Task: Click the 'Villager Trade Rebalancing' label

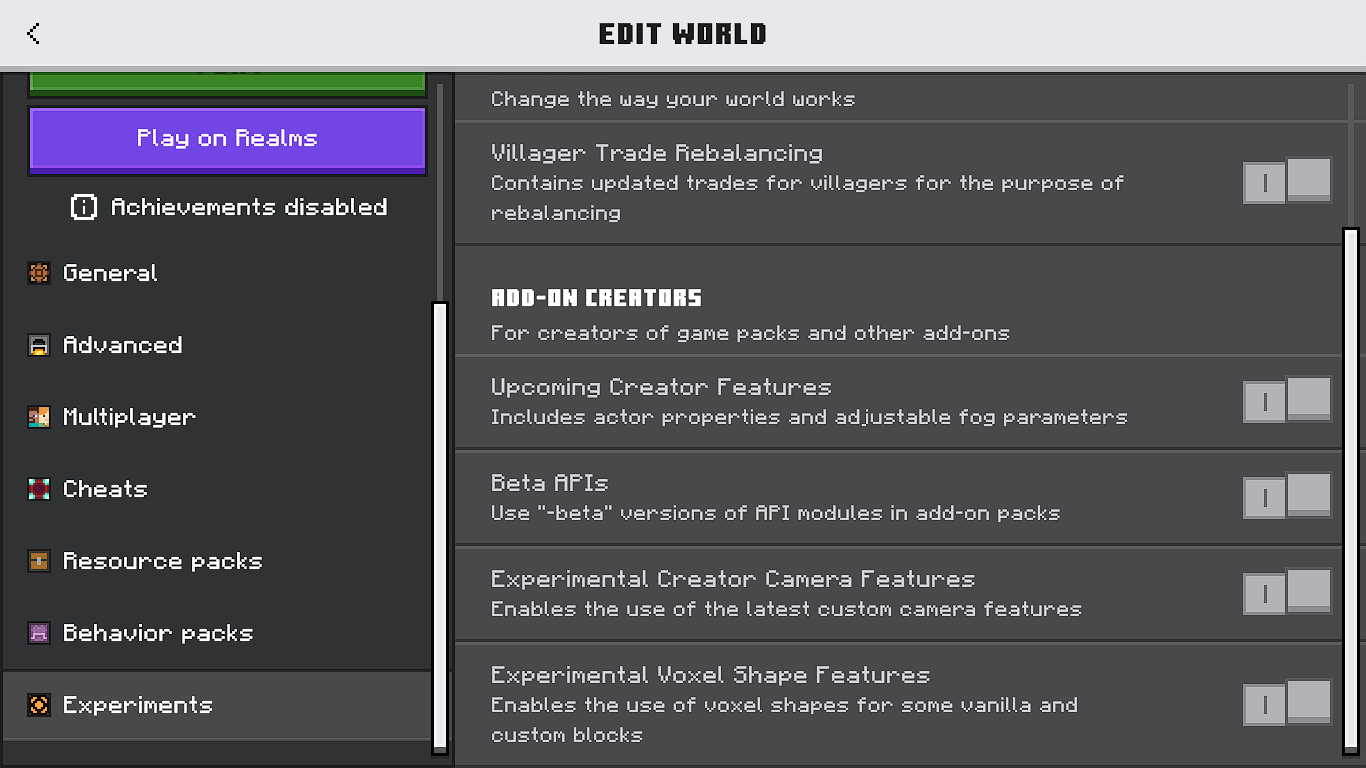Action: (657, 153)
